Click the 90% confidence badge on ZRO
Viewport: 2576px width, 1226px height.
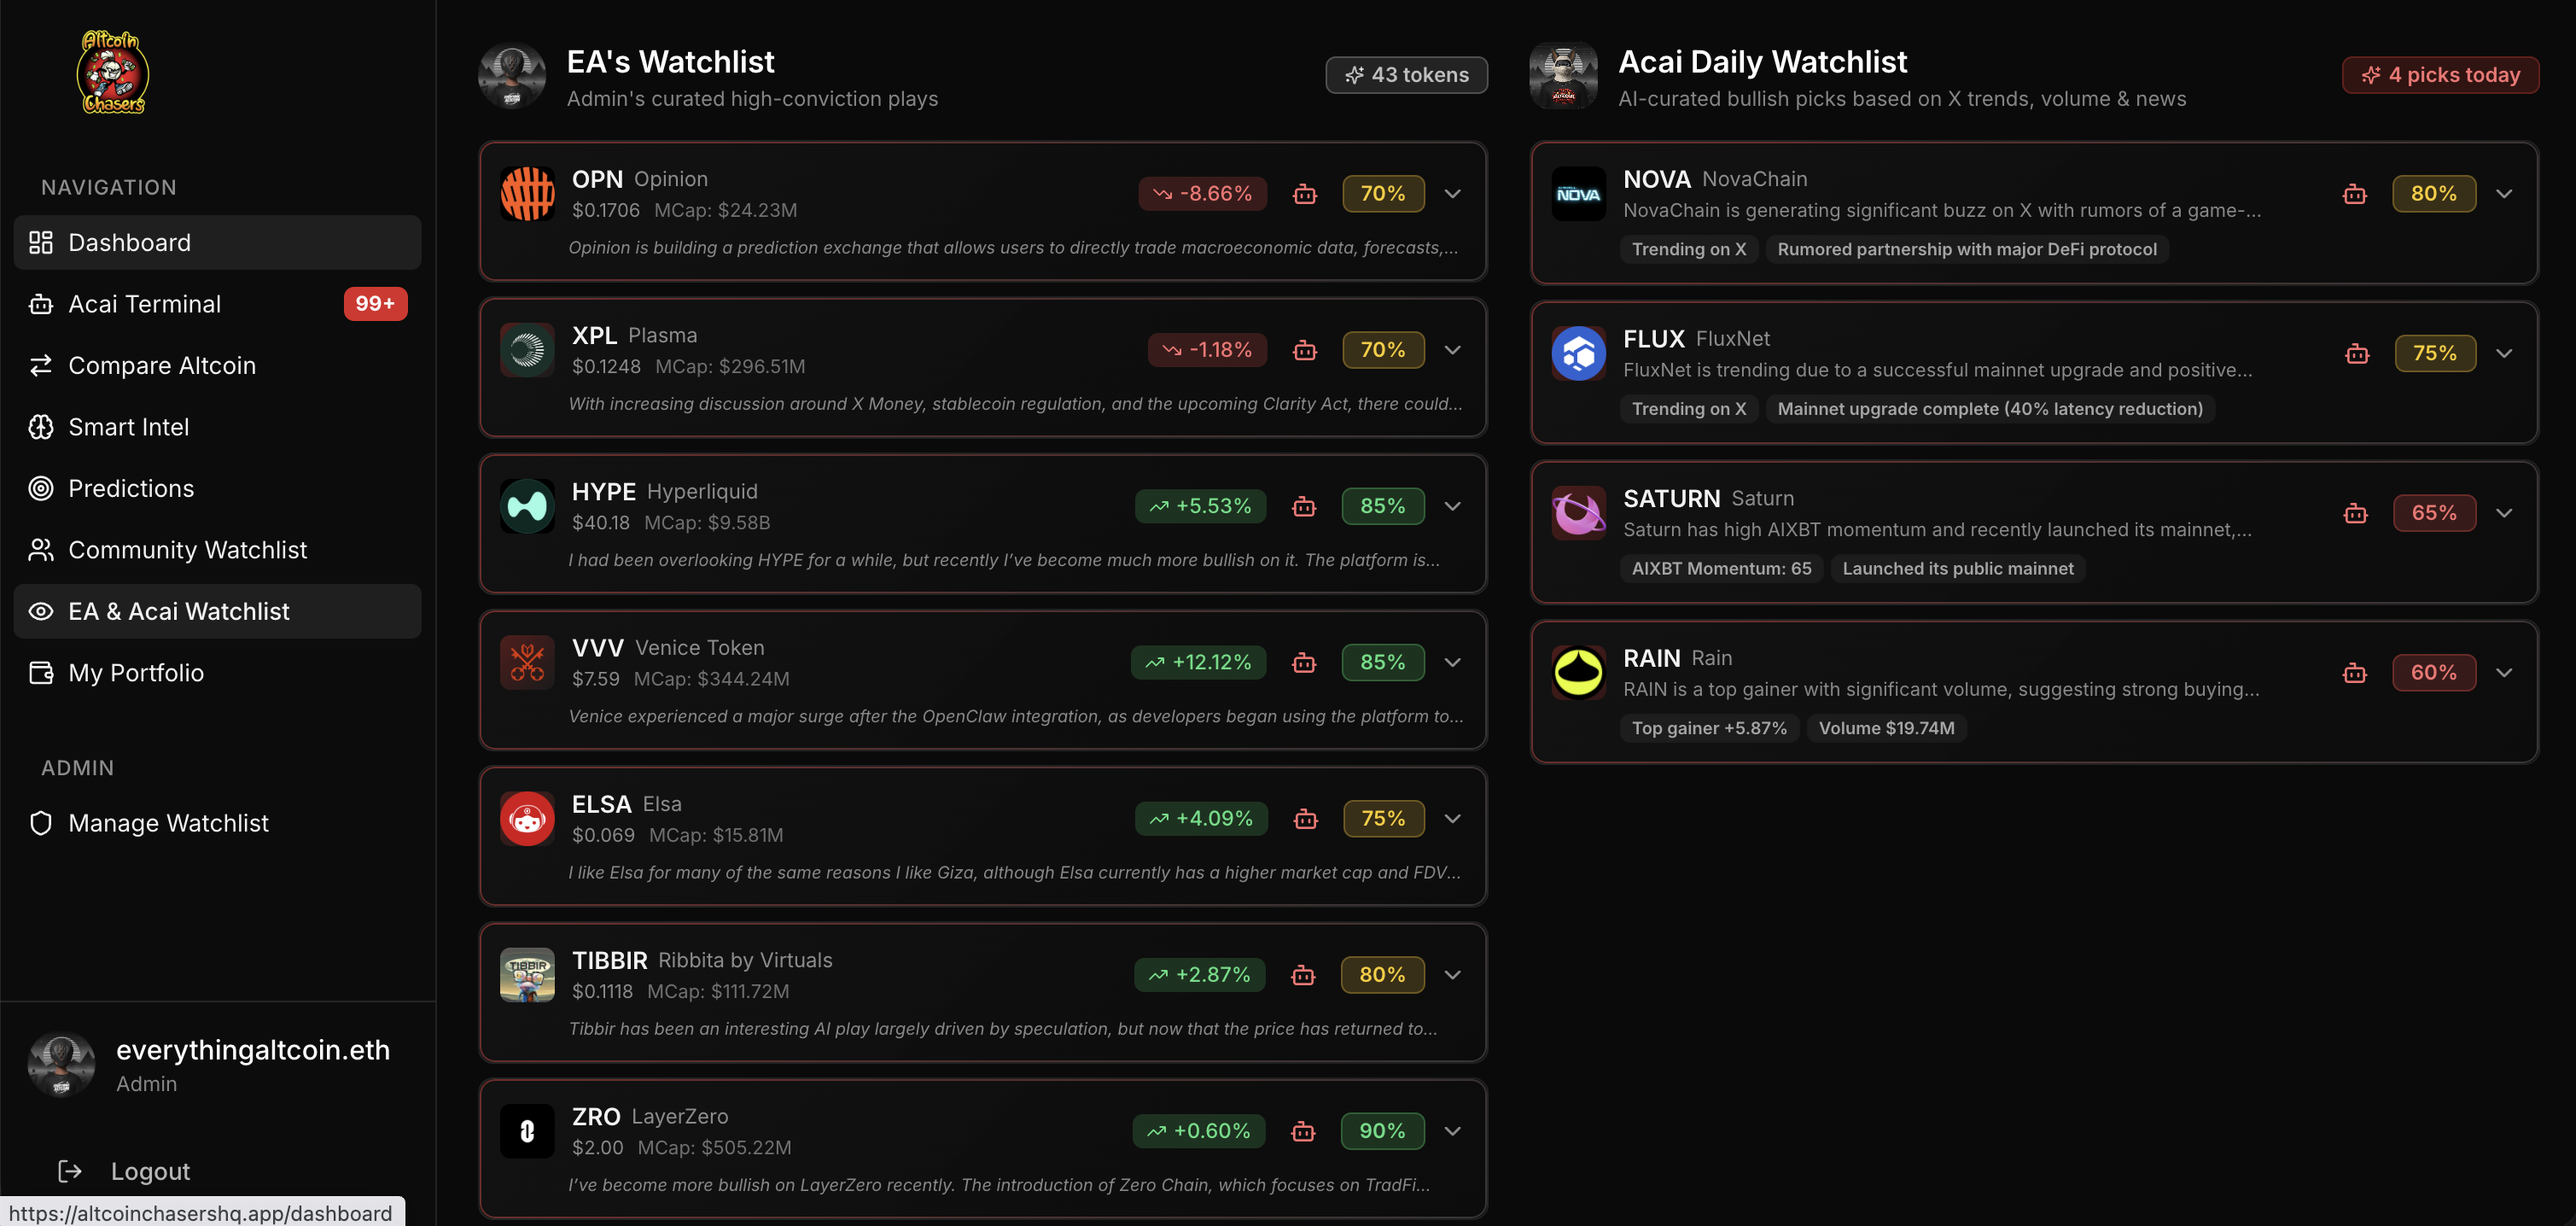(x=1383, y=1131)
